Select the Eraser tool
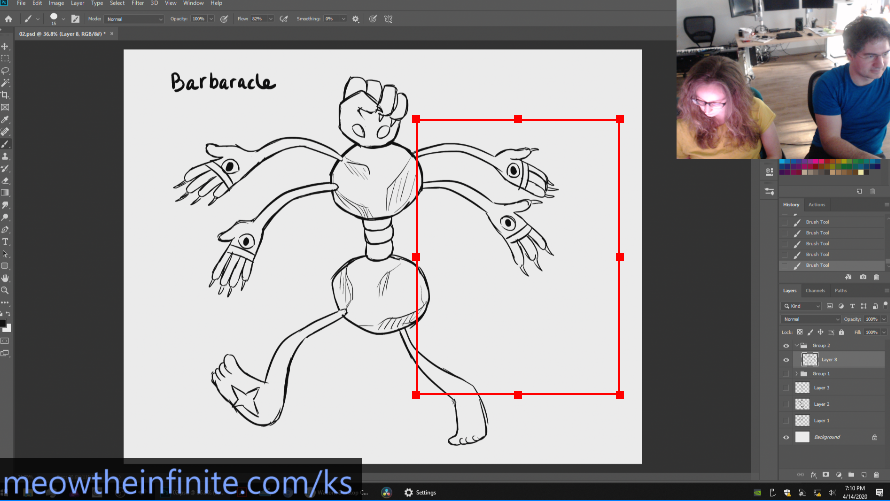The height and width of the screenshot is (501, 890). [x=5, y=180]
